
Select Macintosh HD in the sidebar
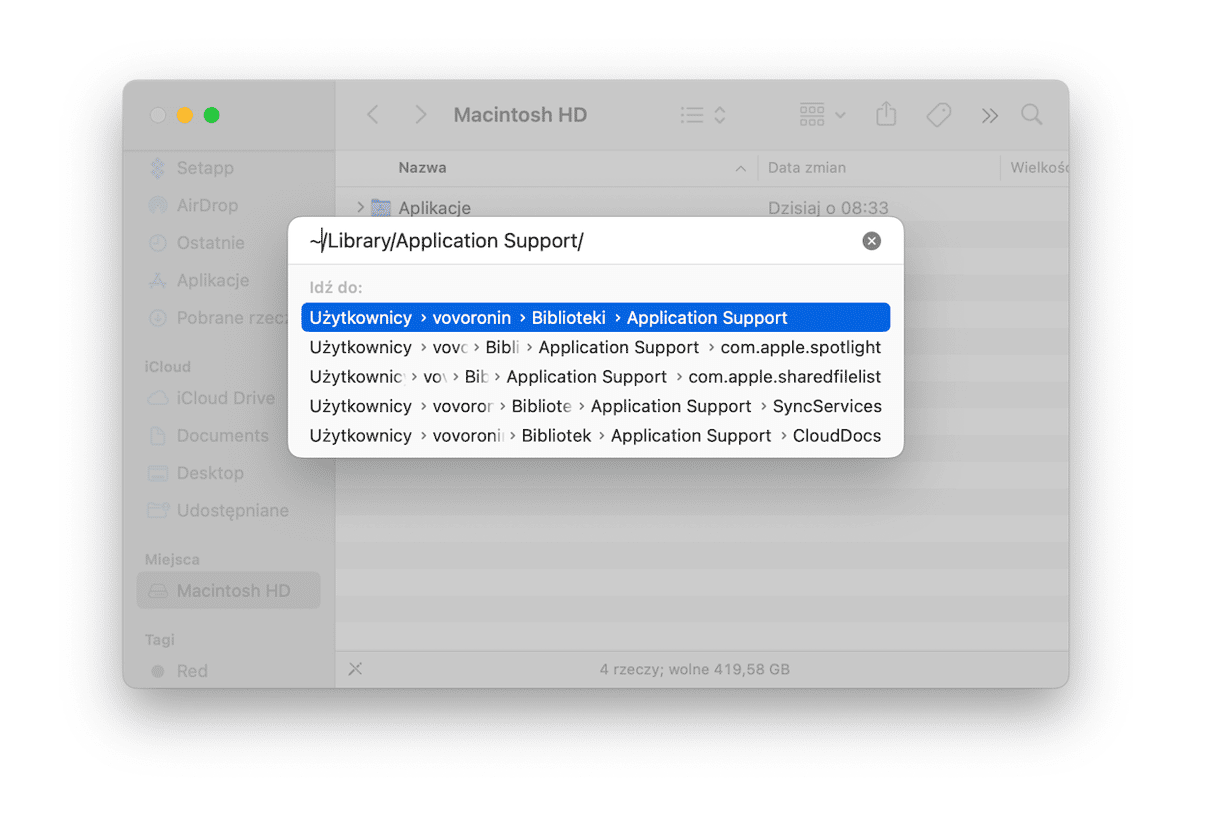229,591
